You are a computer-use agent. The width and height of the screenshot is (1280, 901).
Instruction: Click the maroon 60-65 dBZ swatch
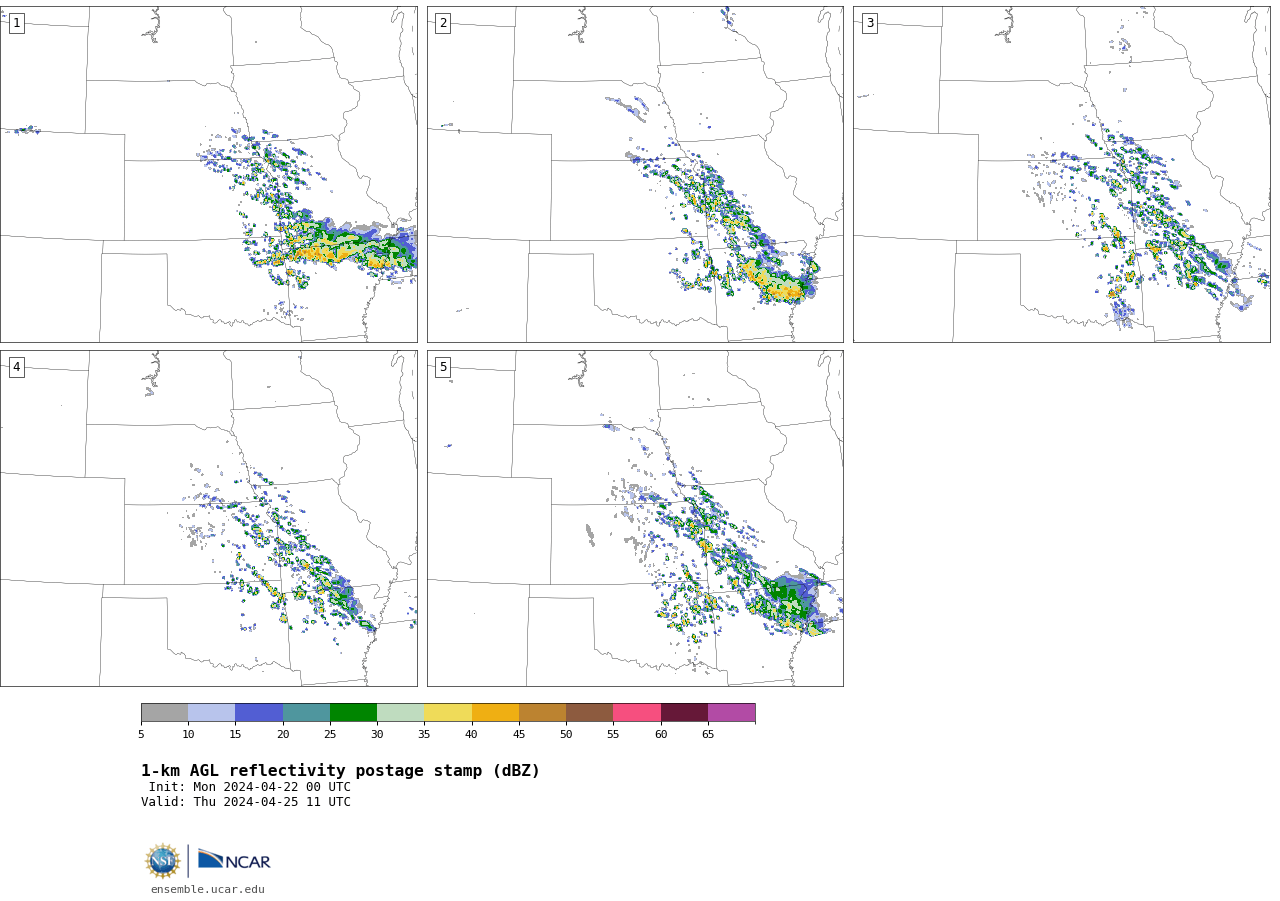pyautogui.click(x=684, y=713)
